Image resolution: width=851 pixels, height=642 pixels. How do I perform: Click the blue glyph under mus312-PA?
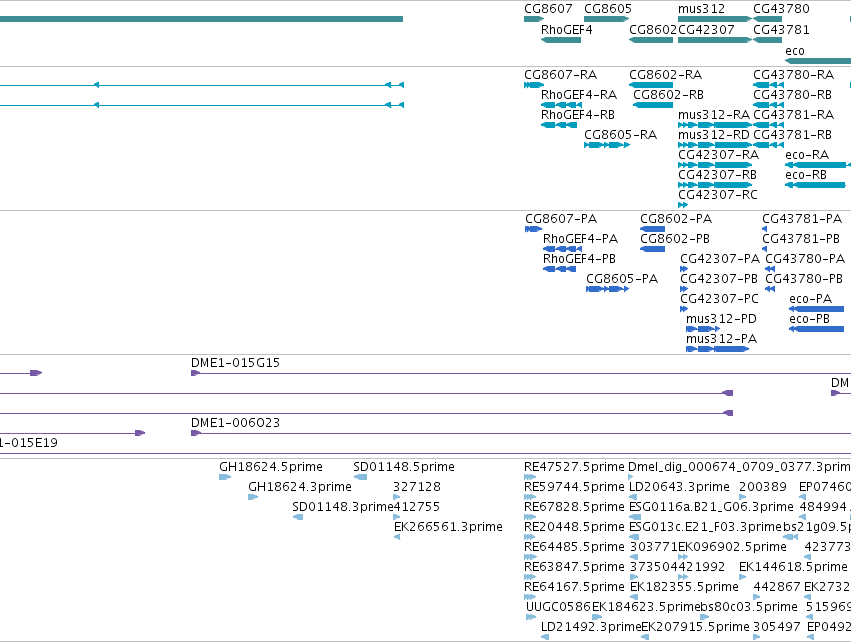tap(717, 349)
